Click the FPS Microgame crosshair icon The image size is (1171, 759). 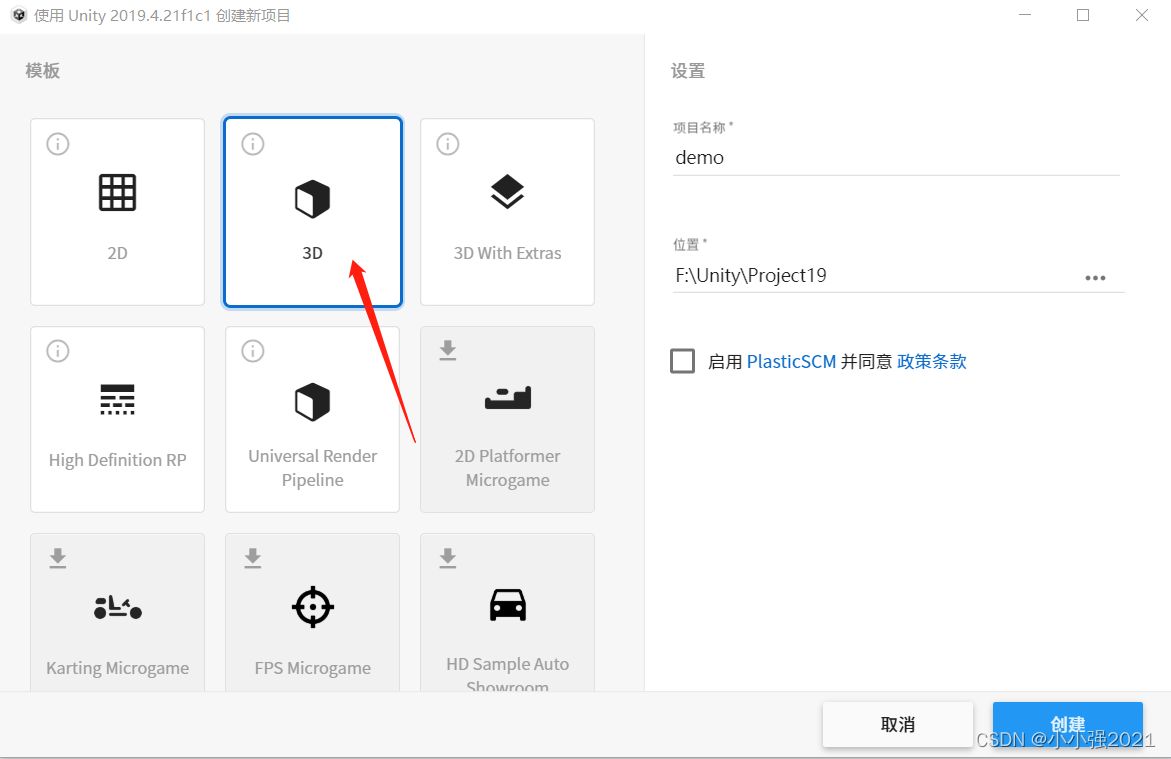click(312, 607)
